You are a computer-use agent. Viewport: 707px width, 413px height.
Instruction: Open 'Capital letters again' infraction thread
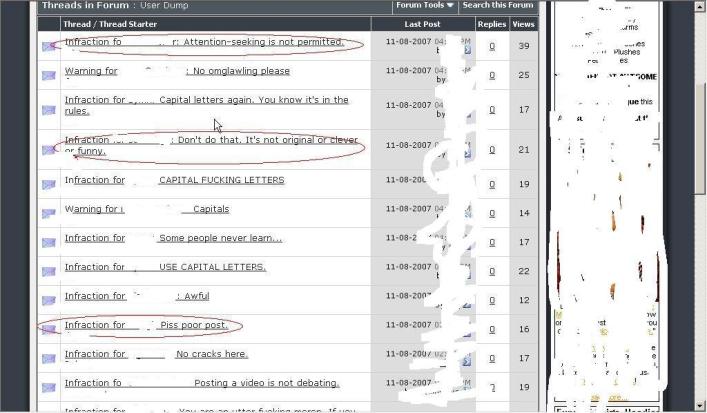(207, 106)
